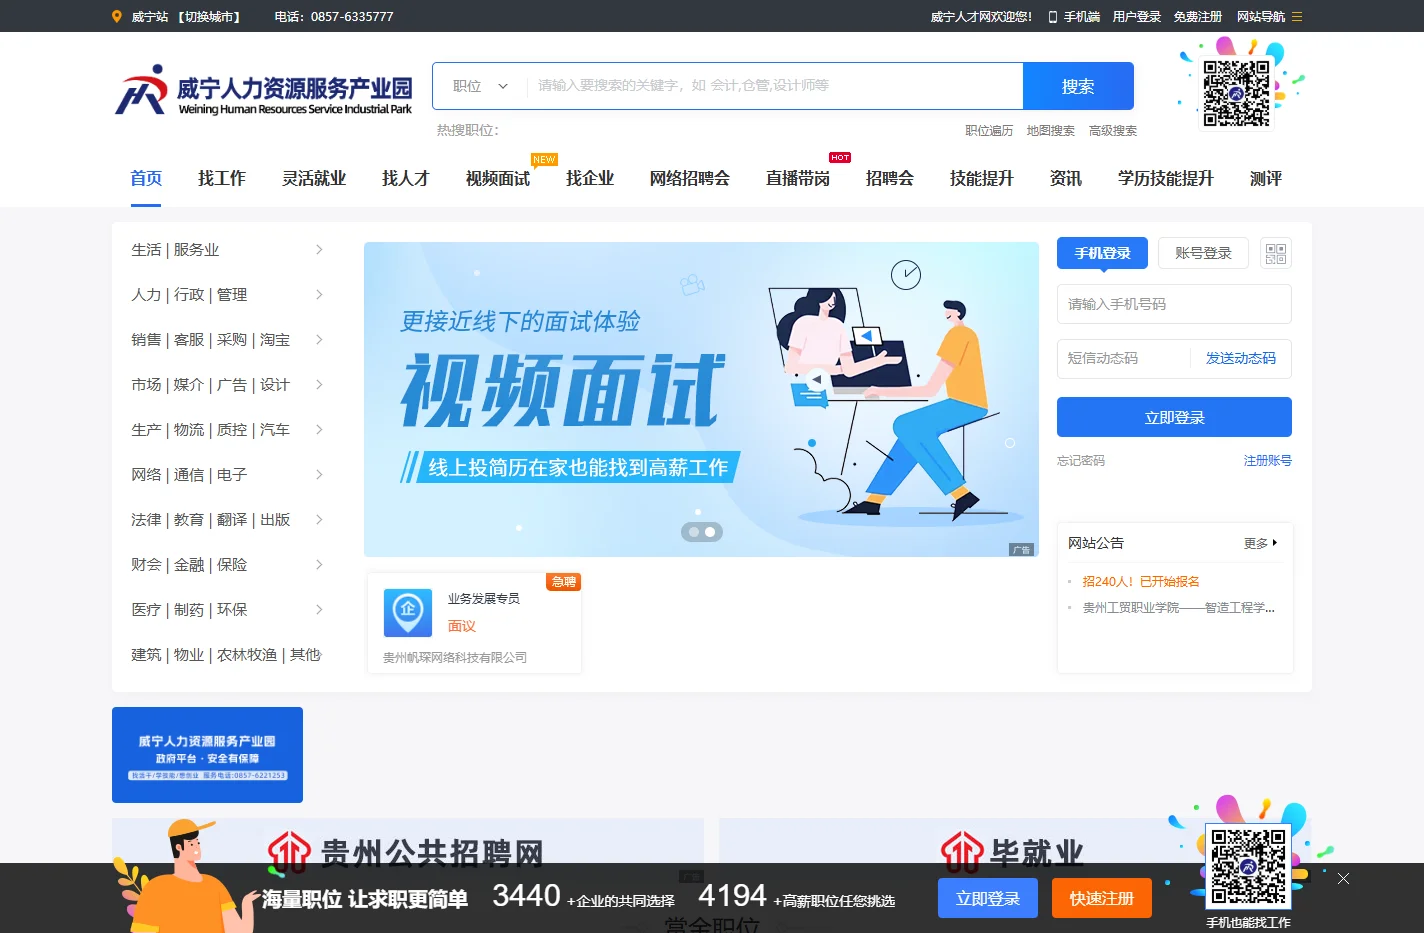This screenshot has height=933, width=1424.
Task: Open 灵活就业 nav tab
Action: click(x=314, y=178)
